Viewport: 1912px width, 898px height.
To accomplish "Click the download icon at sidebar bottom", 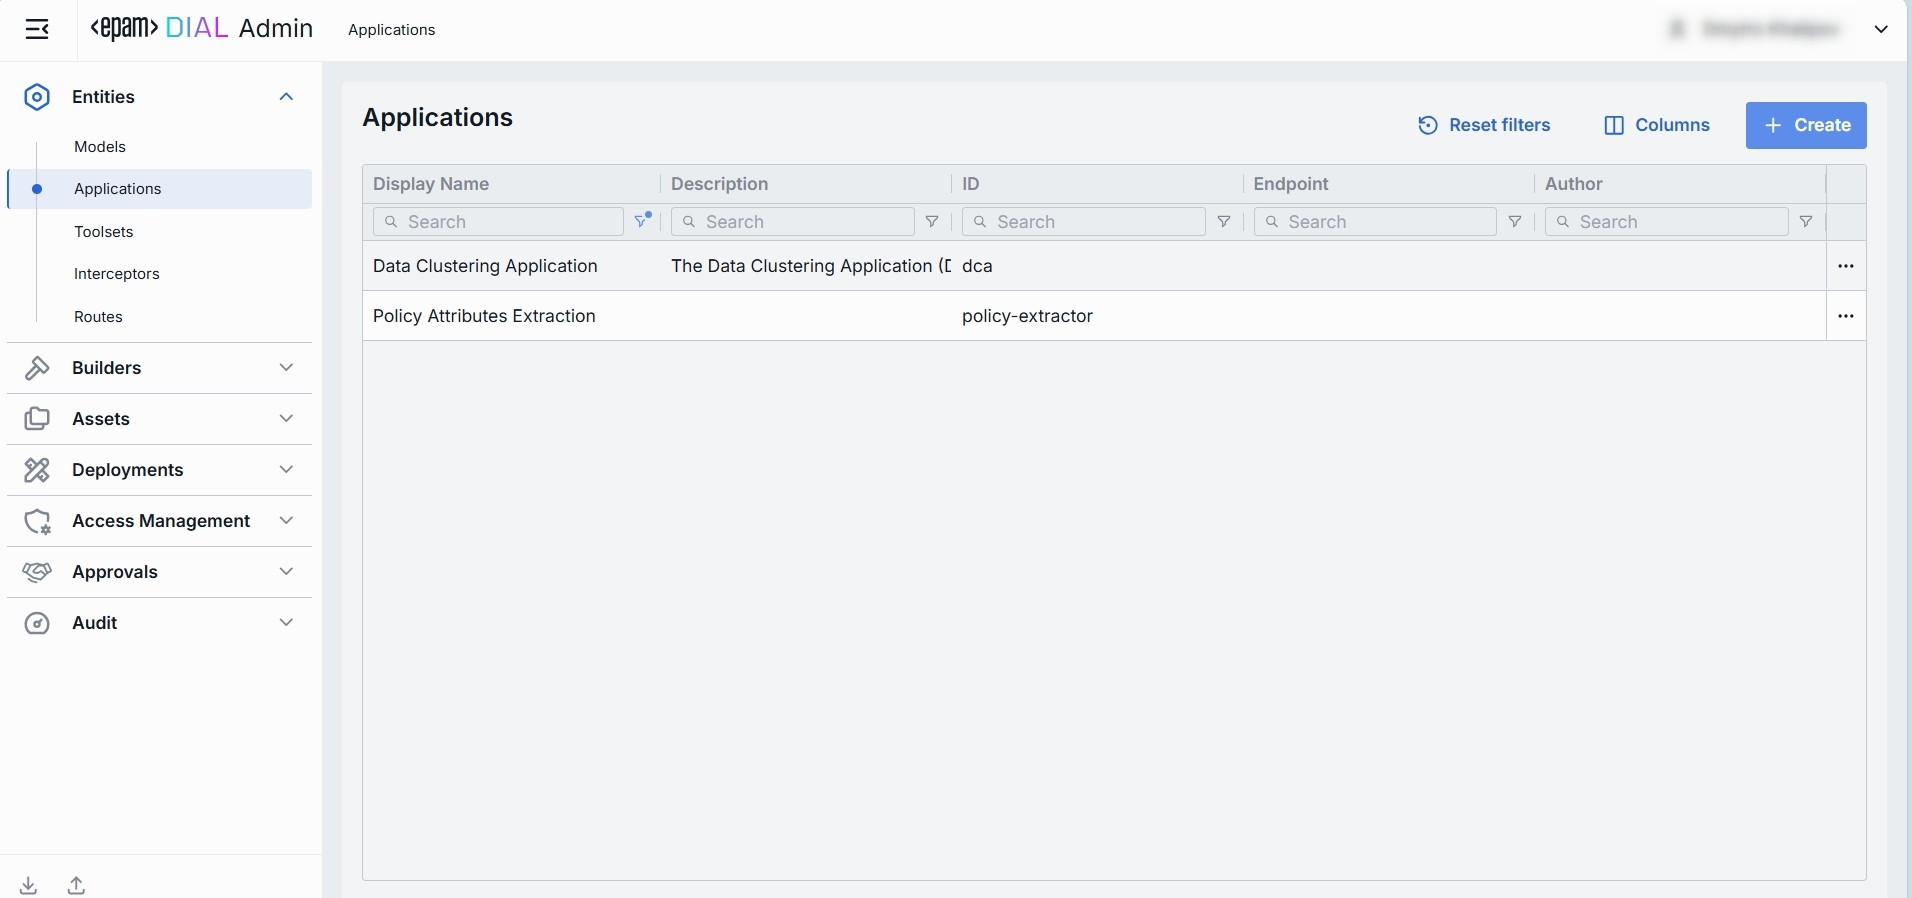I will tap(29, 885).
